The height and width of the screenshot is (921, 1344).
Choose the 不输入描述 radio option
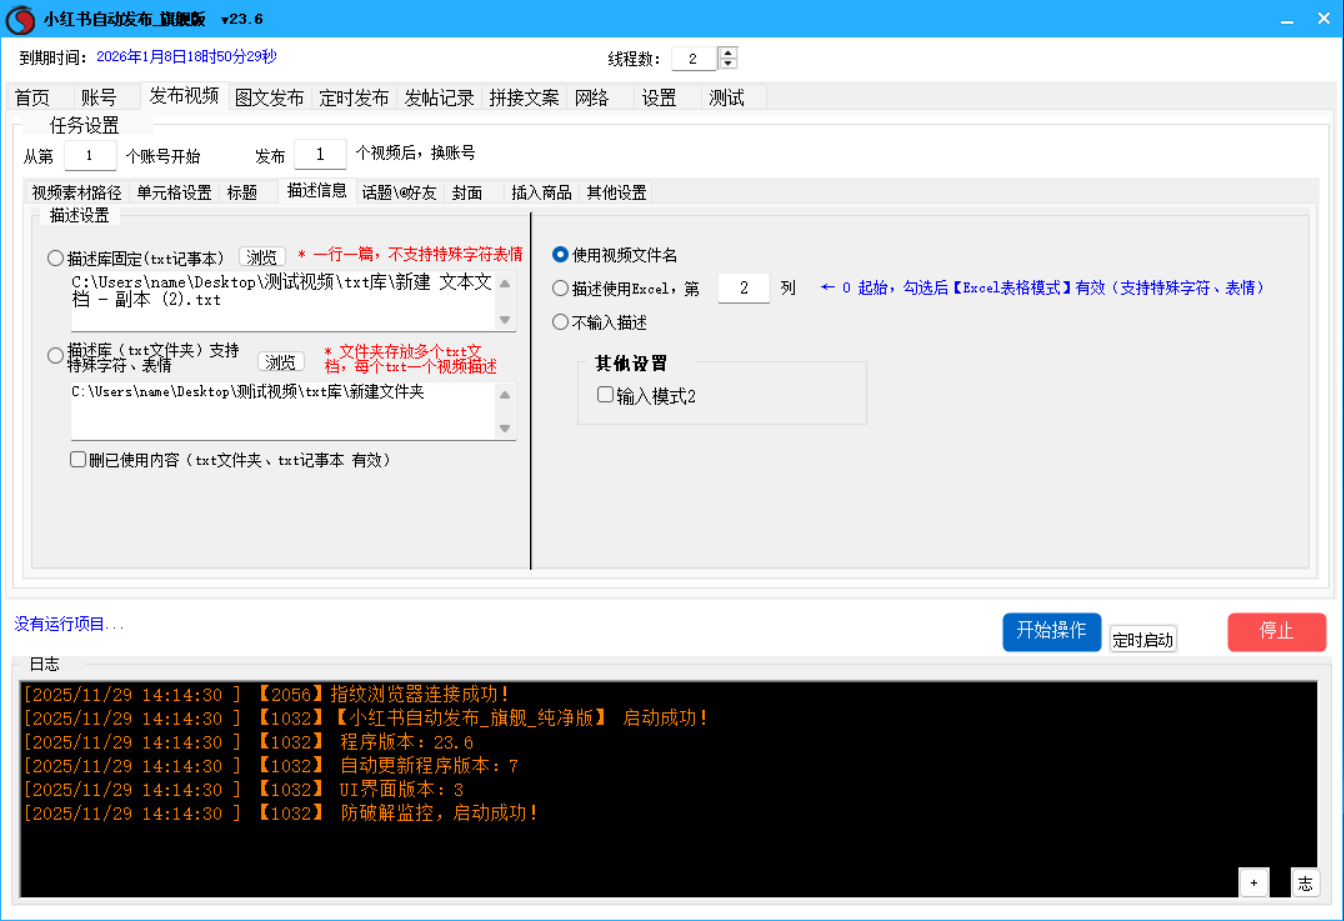click(560, 323)
